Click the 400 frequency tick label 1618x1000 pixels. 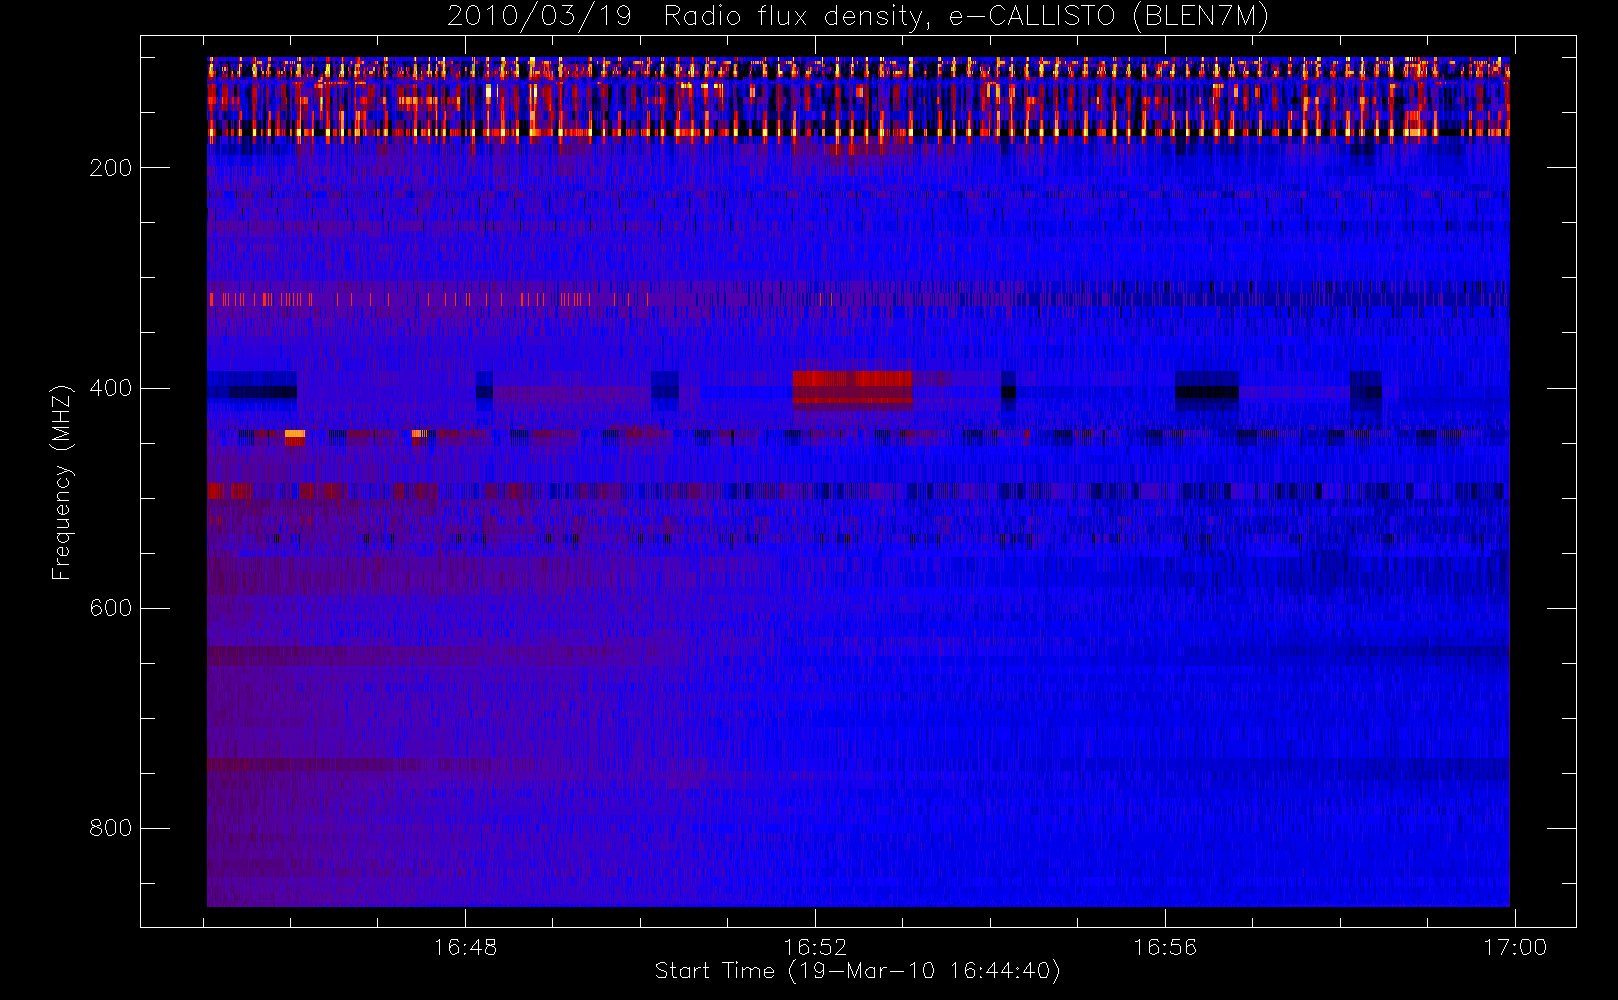tap(110, 388)
